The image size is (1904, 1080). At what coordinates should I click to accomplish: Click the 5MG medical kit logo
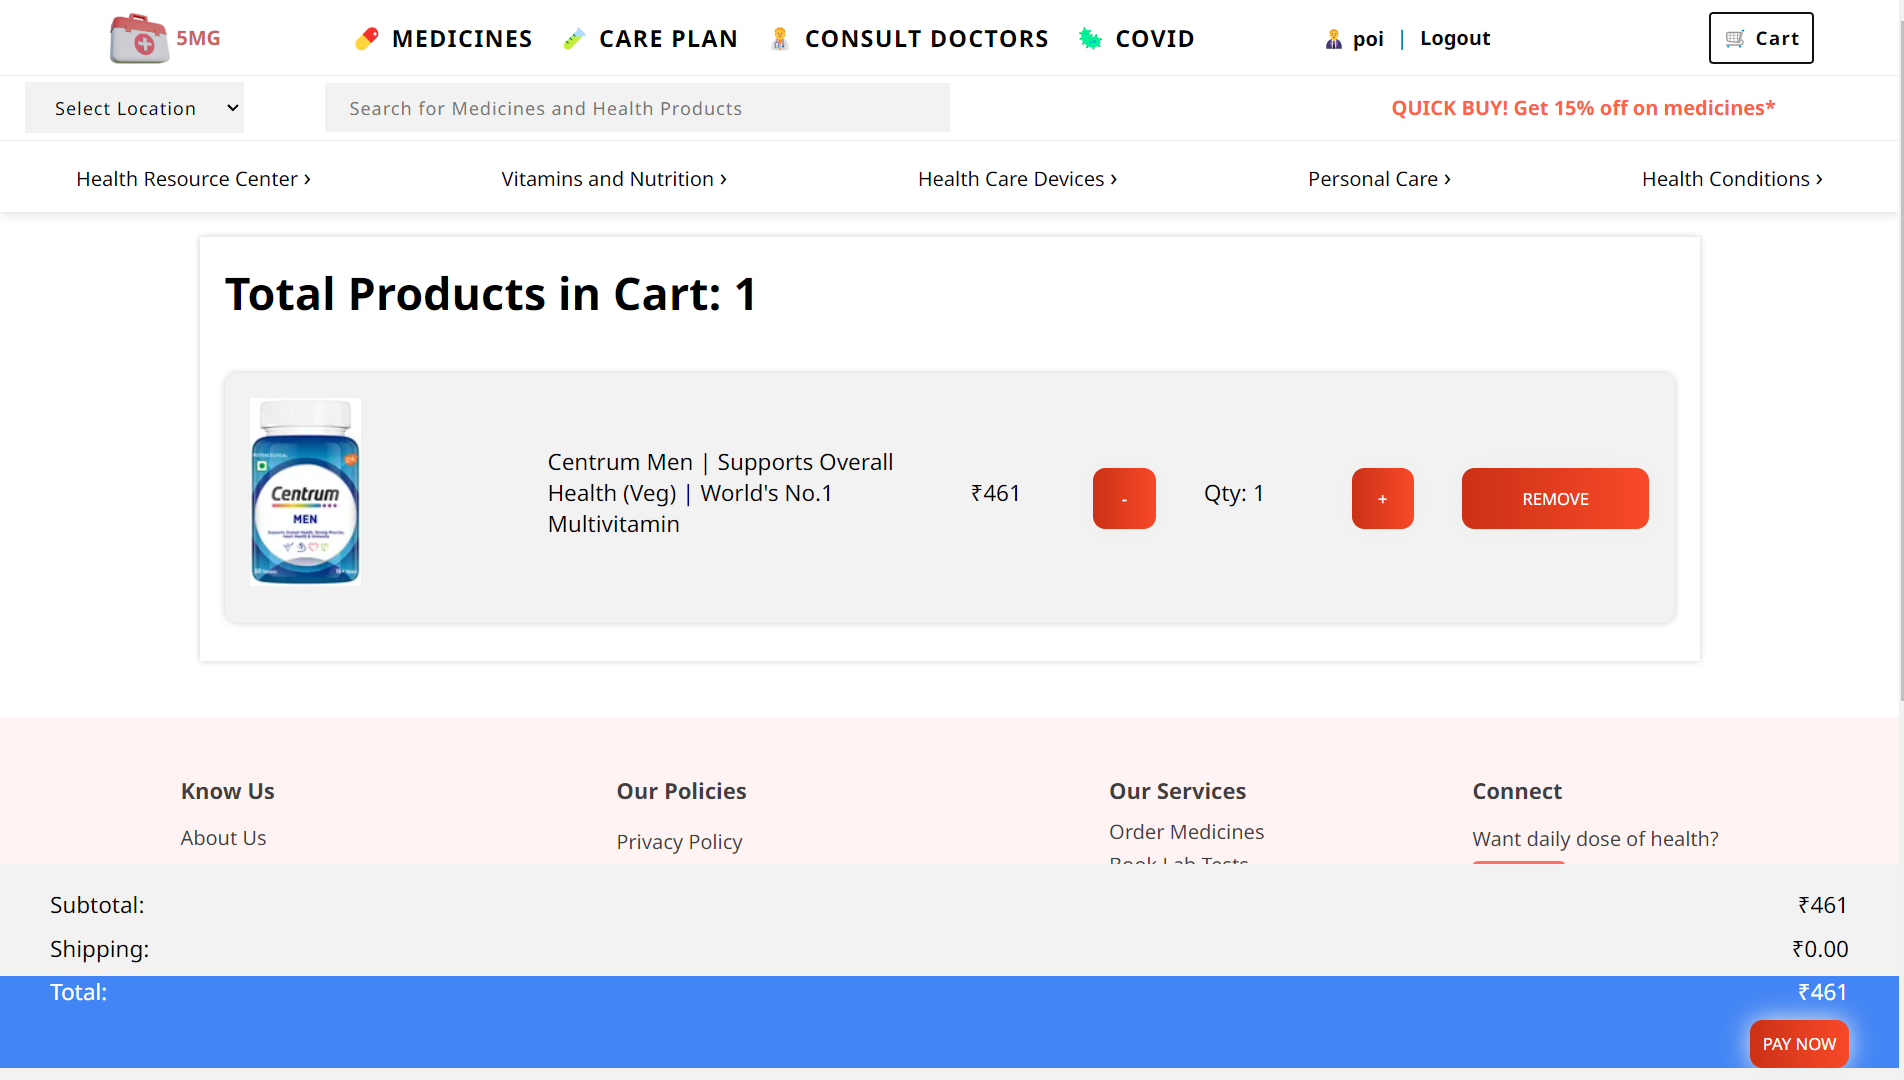click(139, 38)
